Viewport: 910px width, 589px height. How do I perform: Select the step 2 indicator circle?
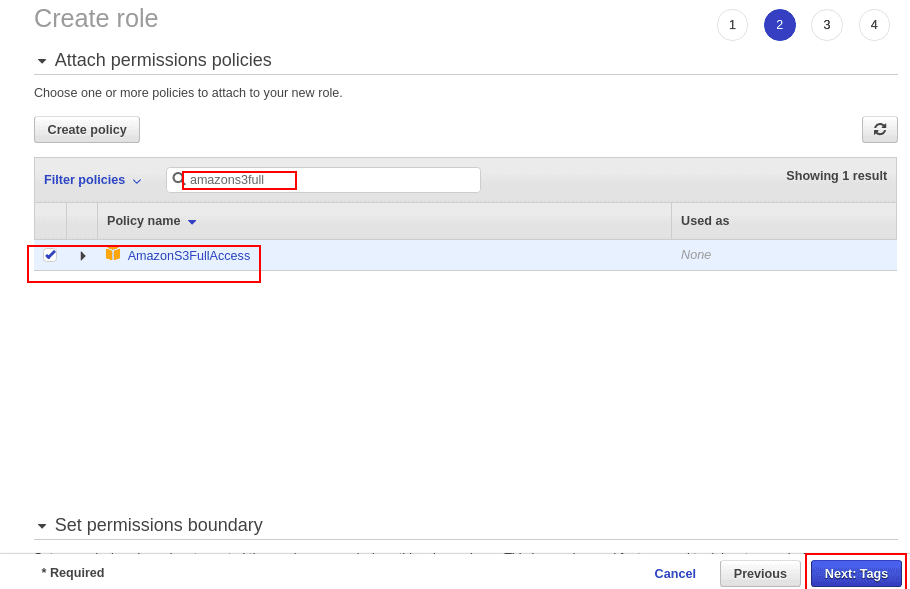click(779, 25)
